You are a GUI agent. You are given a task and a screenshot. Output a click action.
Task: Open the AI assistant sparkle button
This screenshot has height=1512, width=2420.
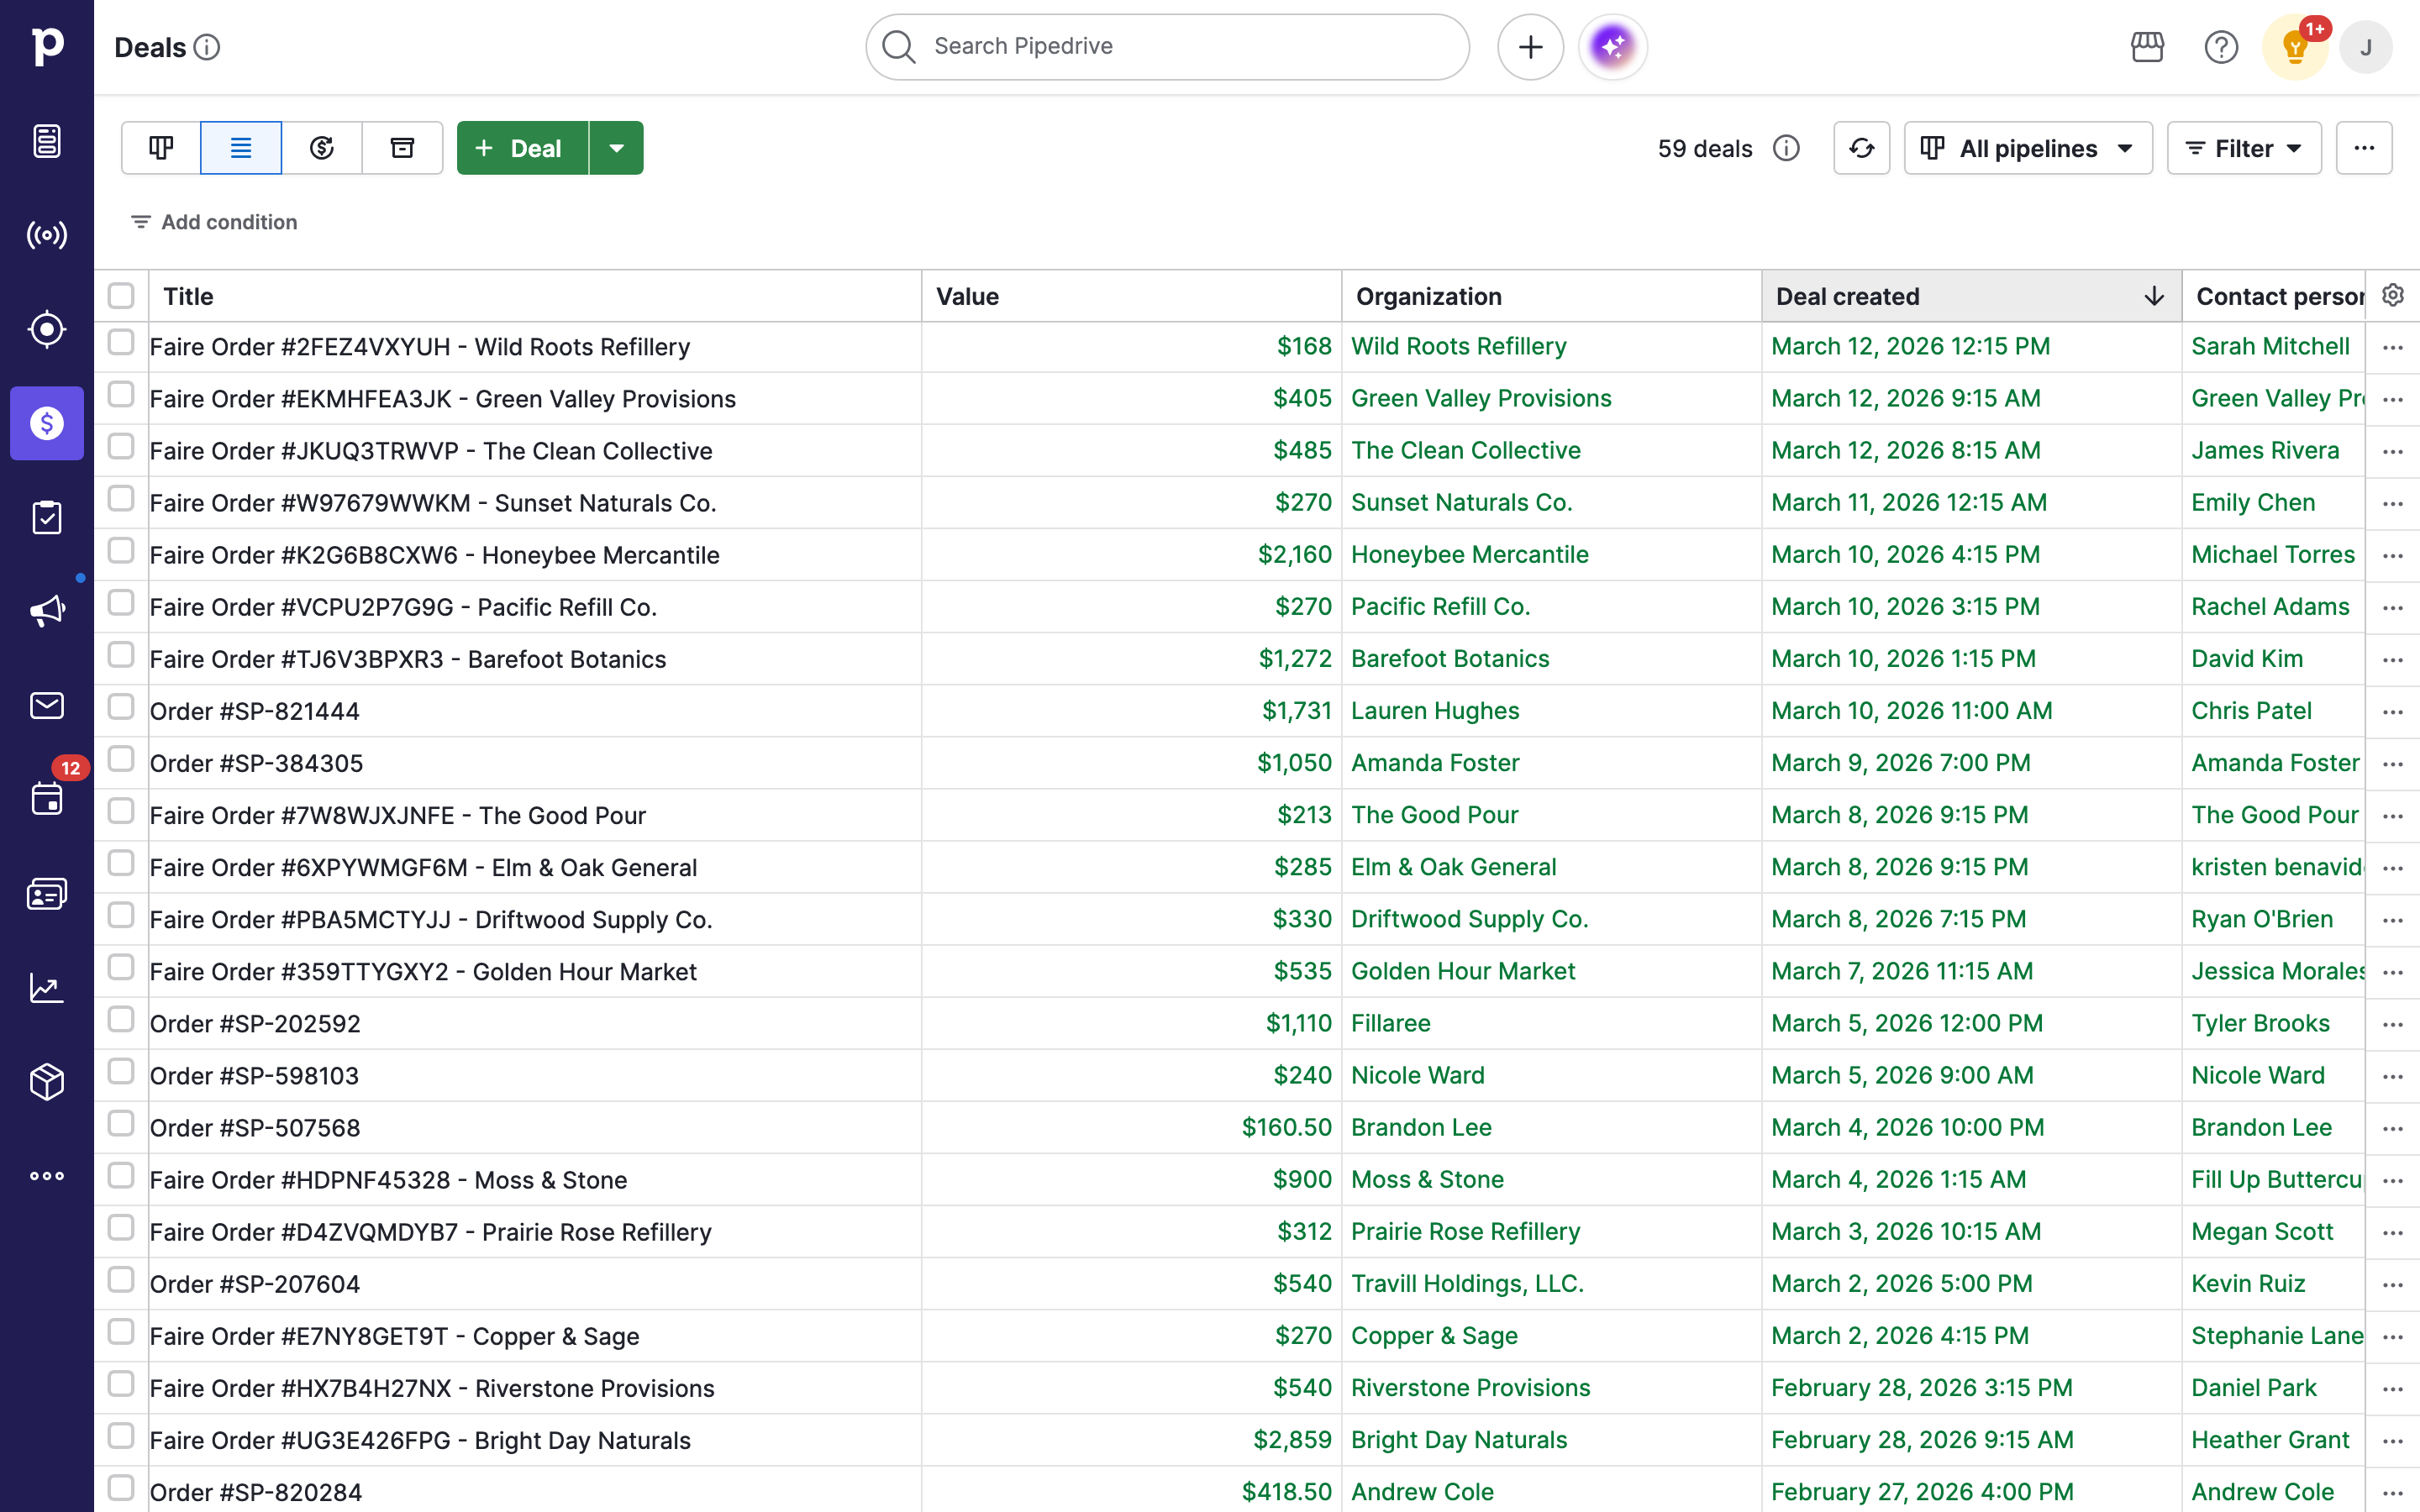pyautogui.click(x=1612, y=47)
